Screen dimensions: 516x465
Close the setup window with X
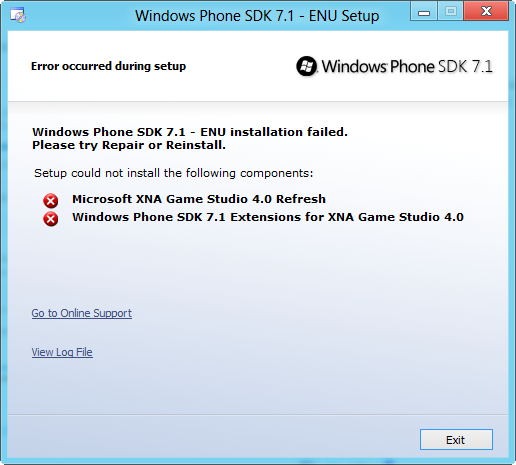[x=486, y=11]
